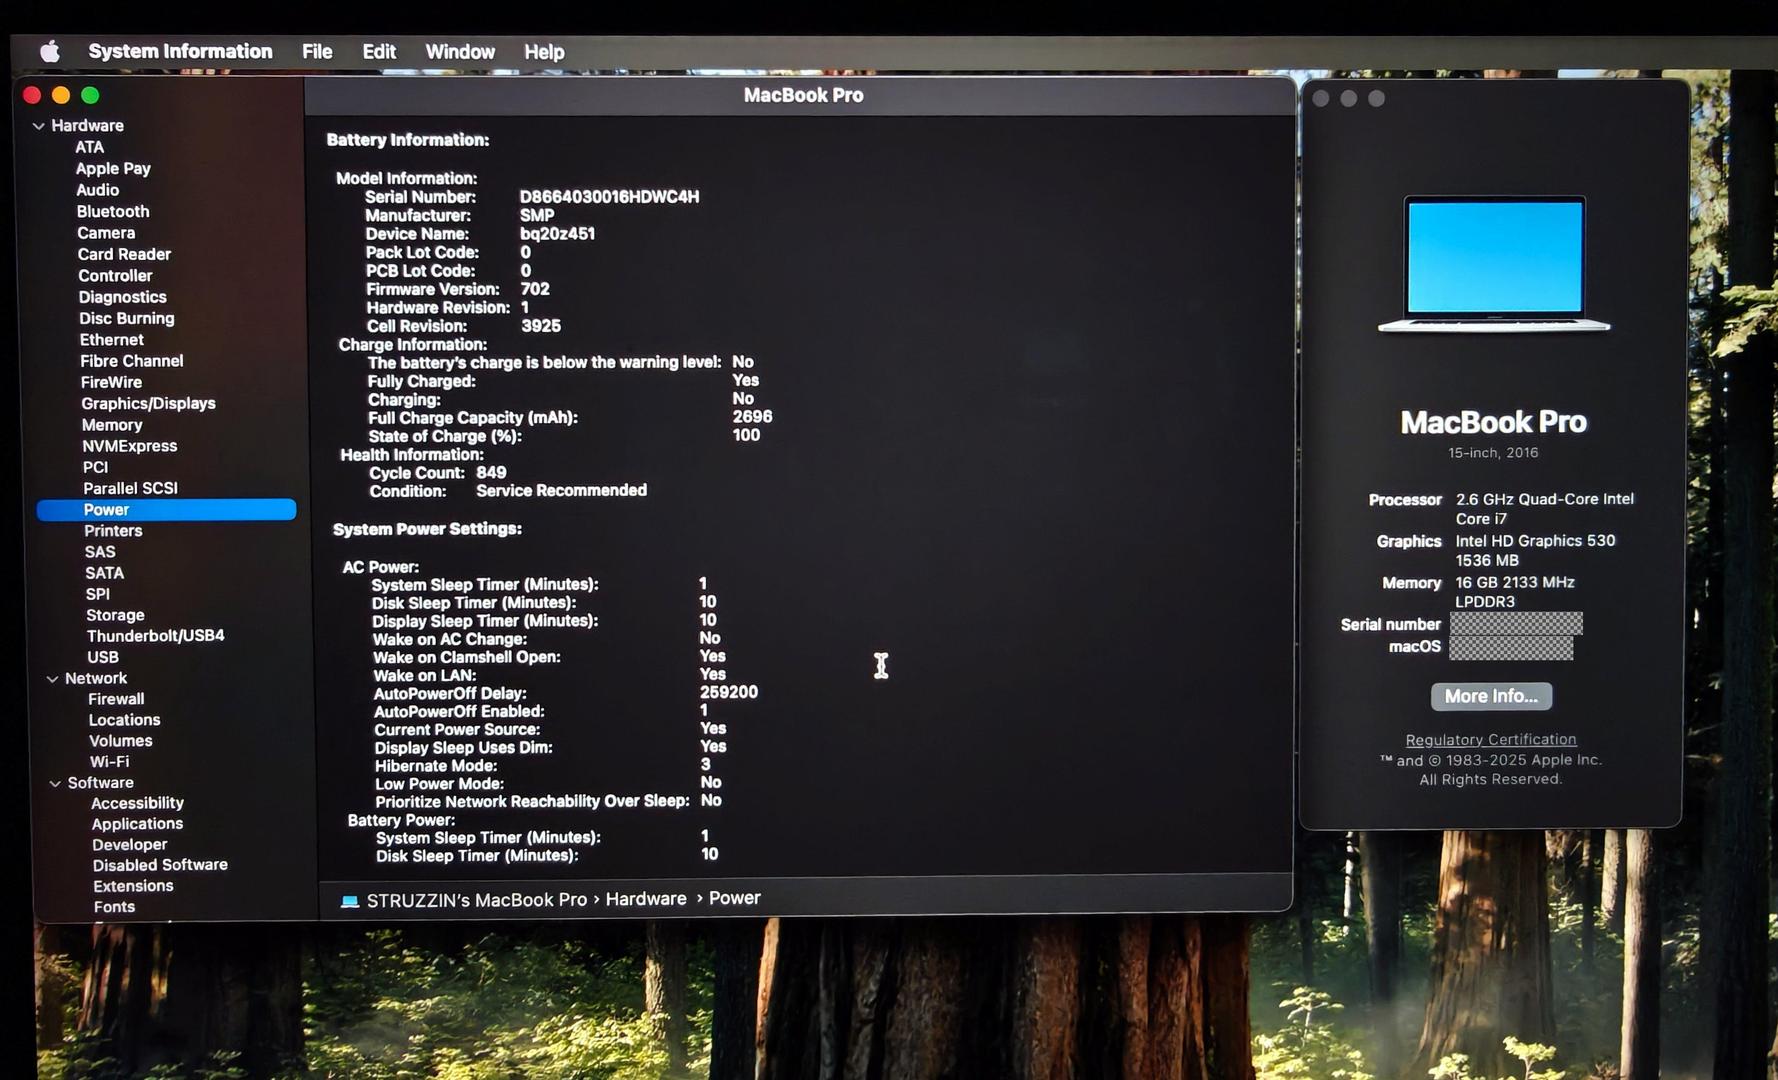Select Thunderbolt/USB4 in the sidebar
The image size is (1778, 1080).
coord(155,636)
